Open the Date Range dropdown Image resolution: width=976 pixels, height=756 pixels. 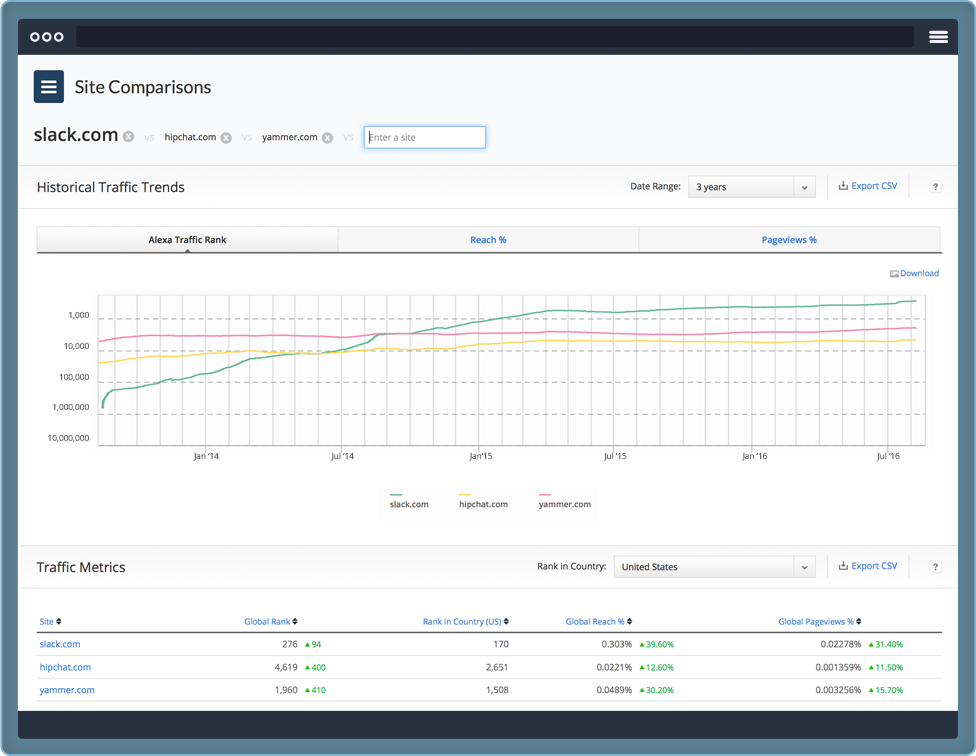752,187
